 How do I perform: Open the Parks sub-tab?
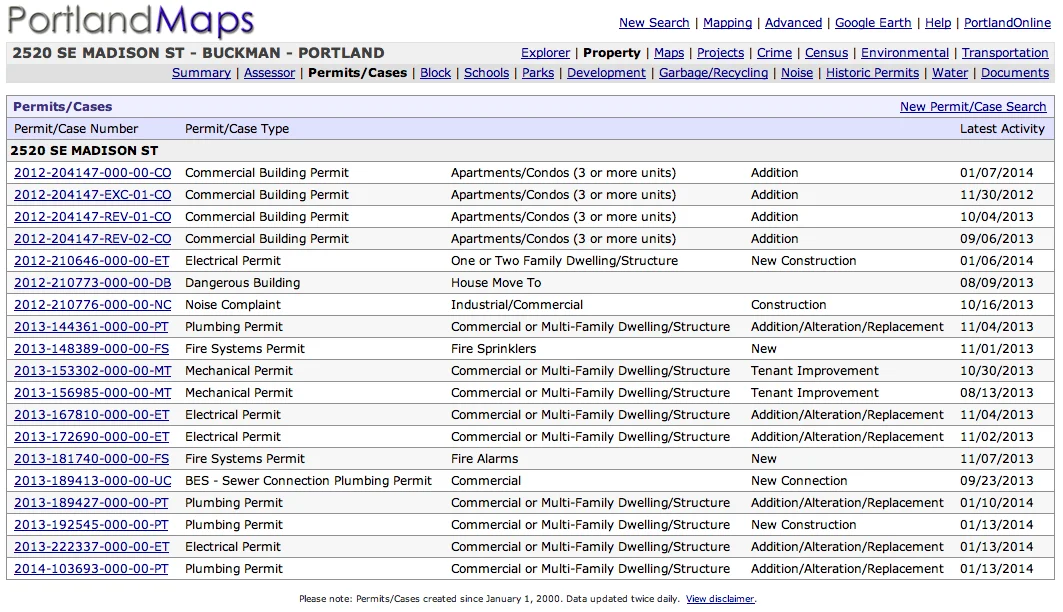(538, 73)
